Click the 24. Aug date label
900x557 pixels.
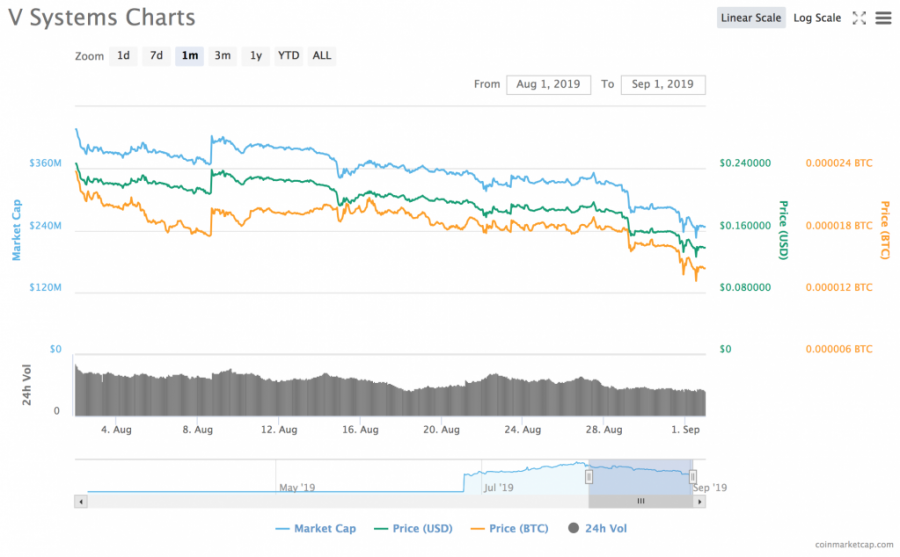point(522,430)
